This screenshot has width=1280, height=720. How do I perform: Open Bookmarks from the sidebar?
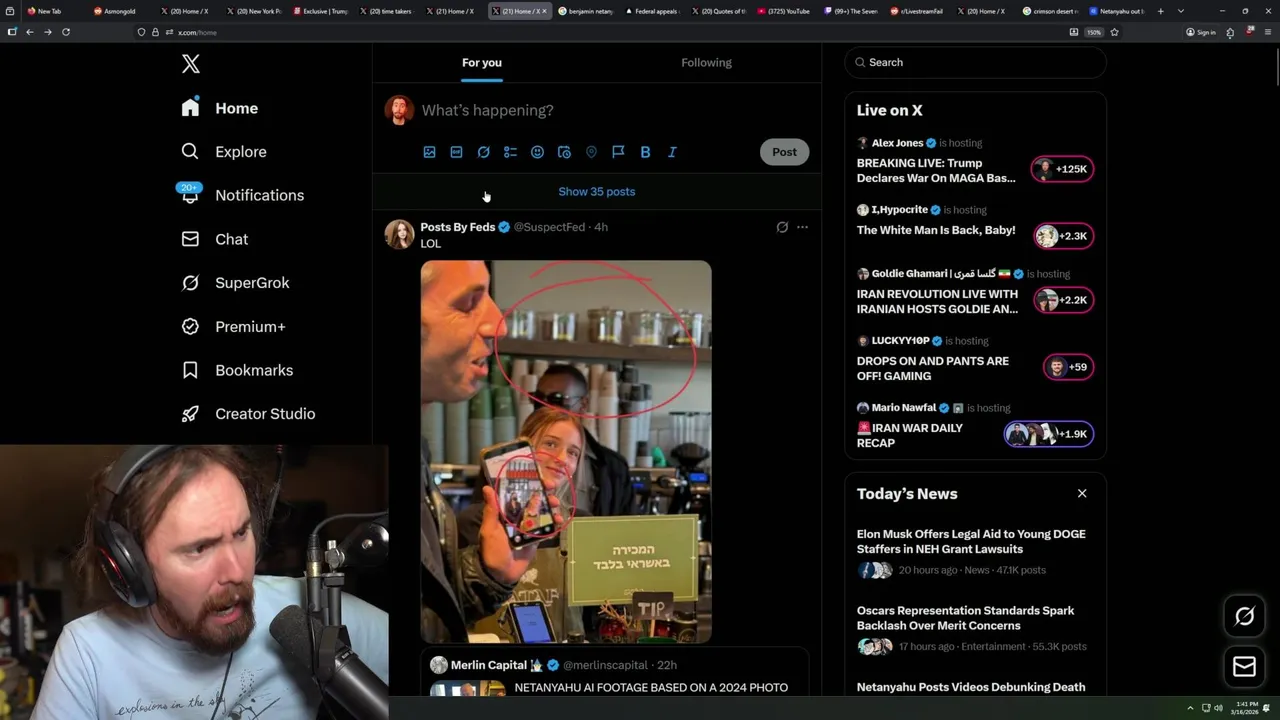[x=237, y=370]
